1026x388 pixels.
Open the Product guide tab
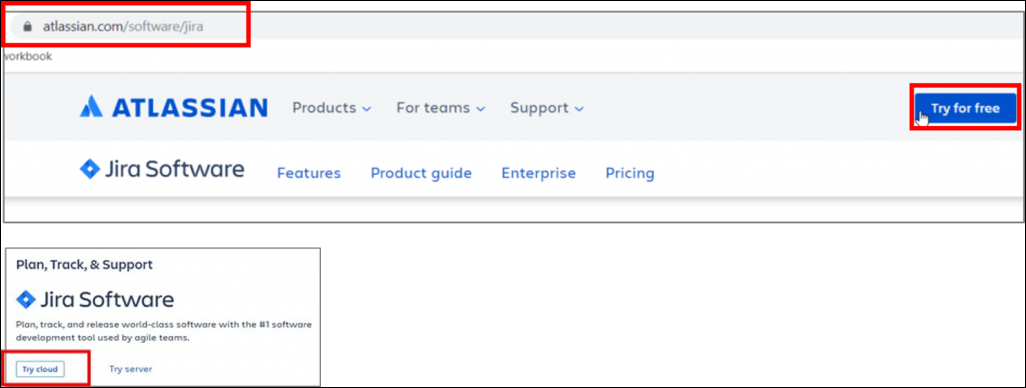coord(421,173)
